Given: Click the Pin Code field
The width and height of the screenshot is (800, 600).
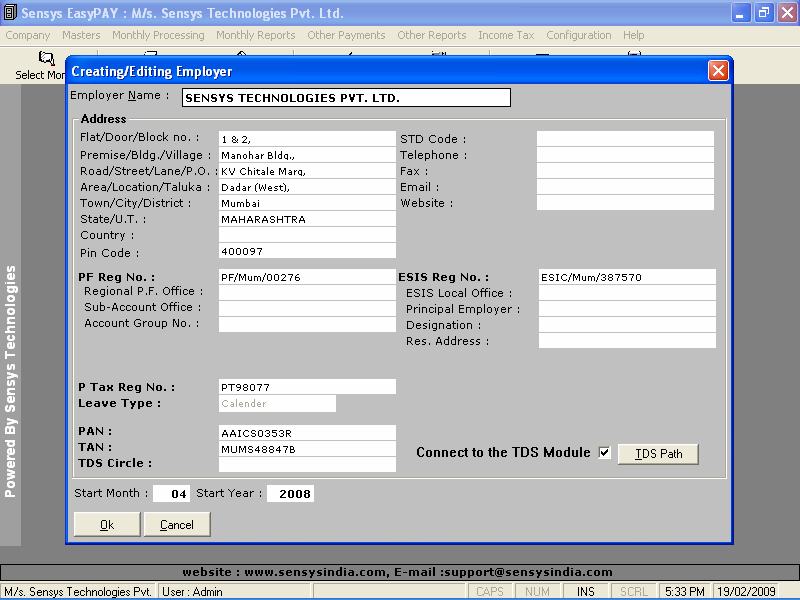Looking at the screenshot, I should point(307,251).
